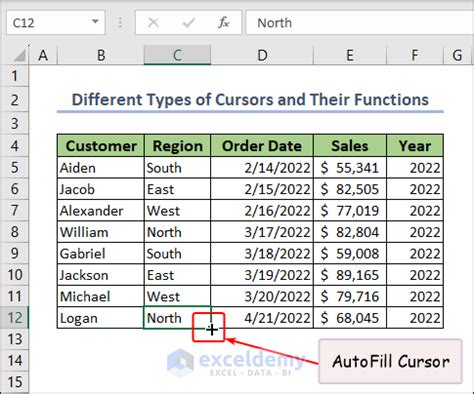
Task: Click the sales value $ 68,045
Action: click(x=350, y=318)
